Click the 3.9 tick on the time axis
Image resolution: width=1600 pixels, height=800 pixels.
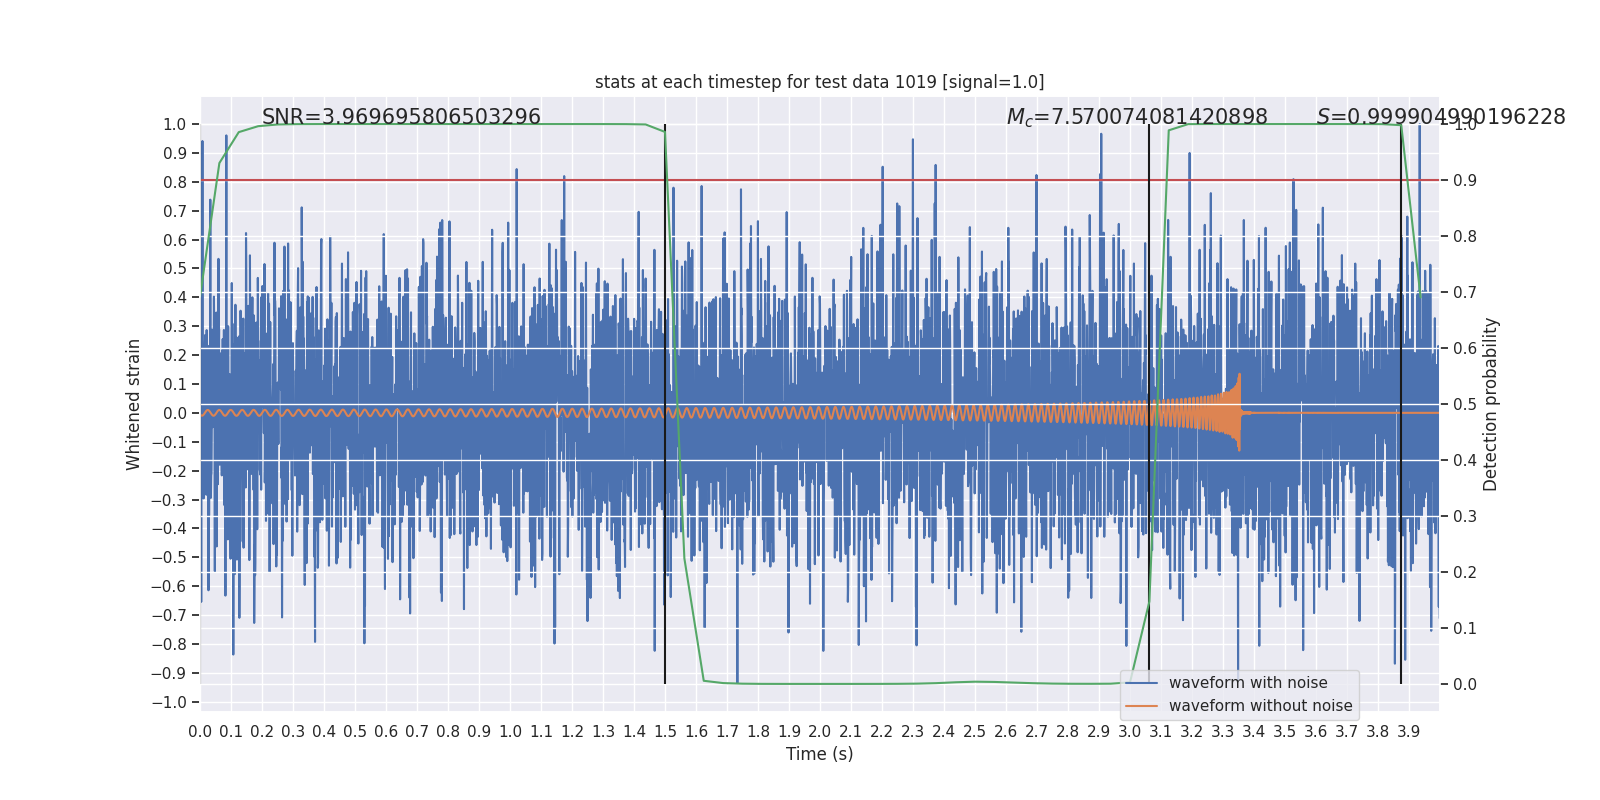(1409, 732)
